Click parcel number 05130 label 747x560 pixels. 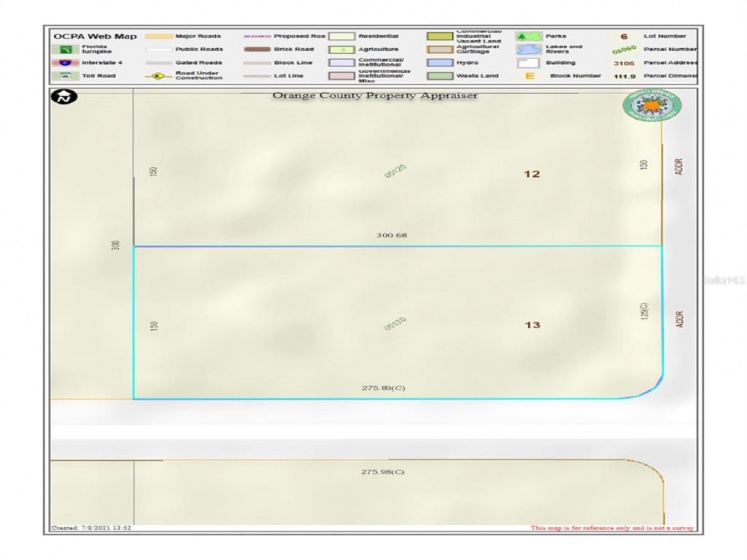click(395, 324)
